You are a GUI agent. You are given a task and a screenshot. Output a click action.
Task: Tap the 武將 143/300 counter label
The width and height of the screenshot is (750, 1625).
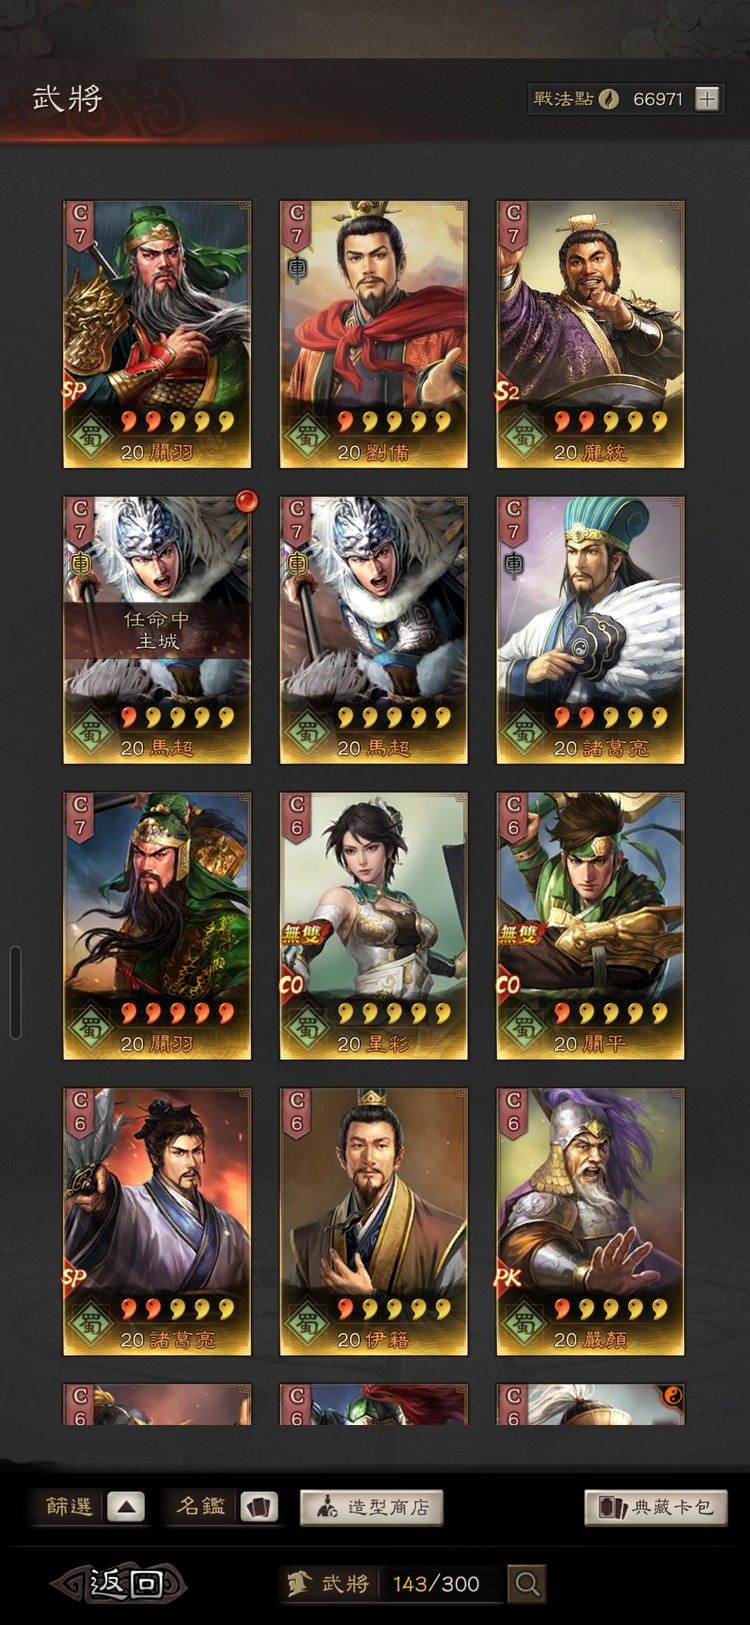[x=391, y=1583]
